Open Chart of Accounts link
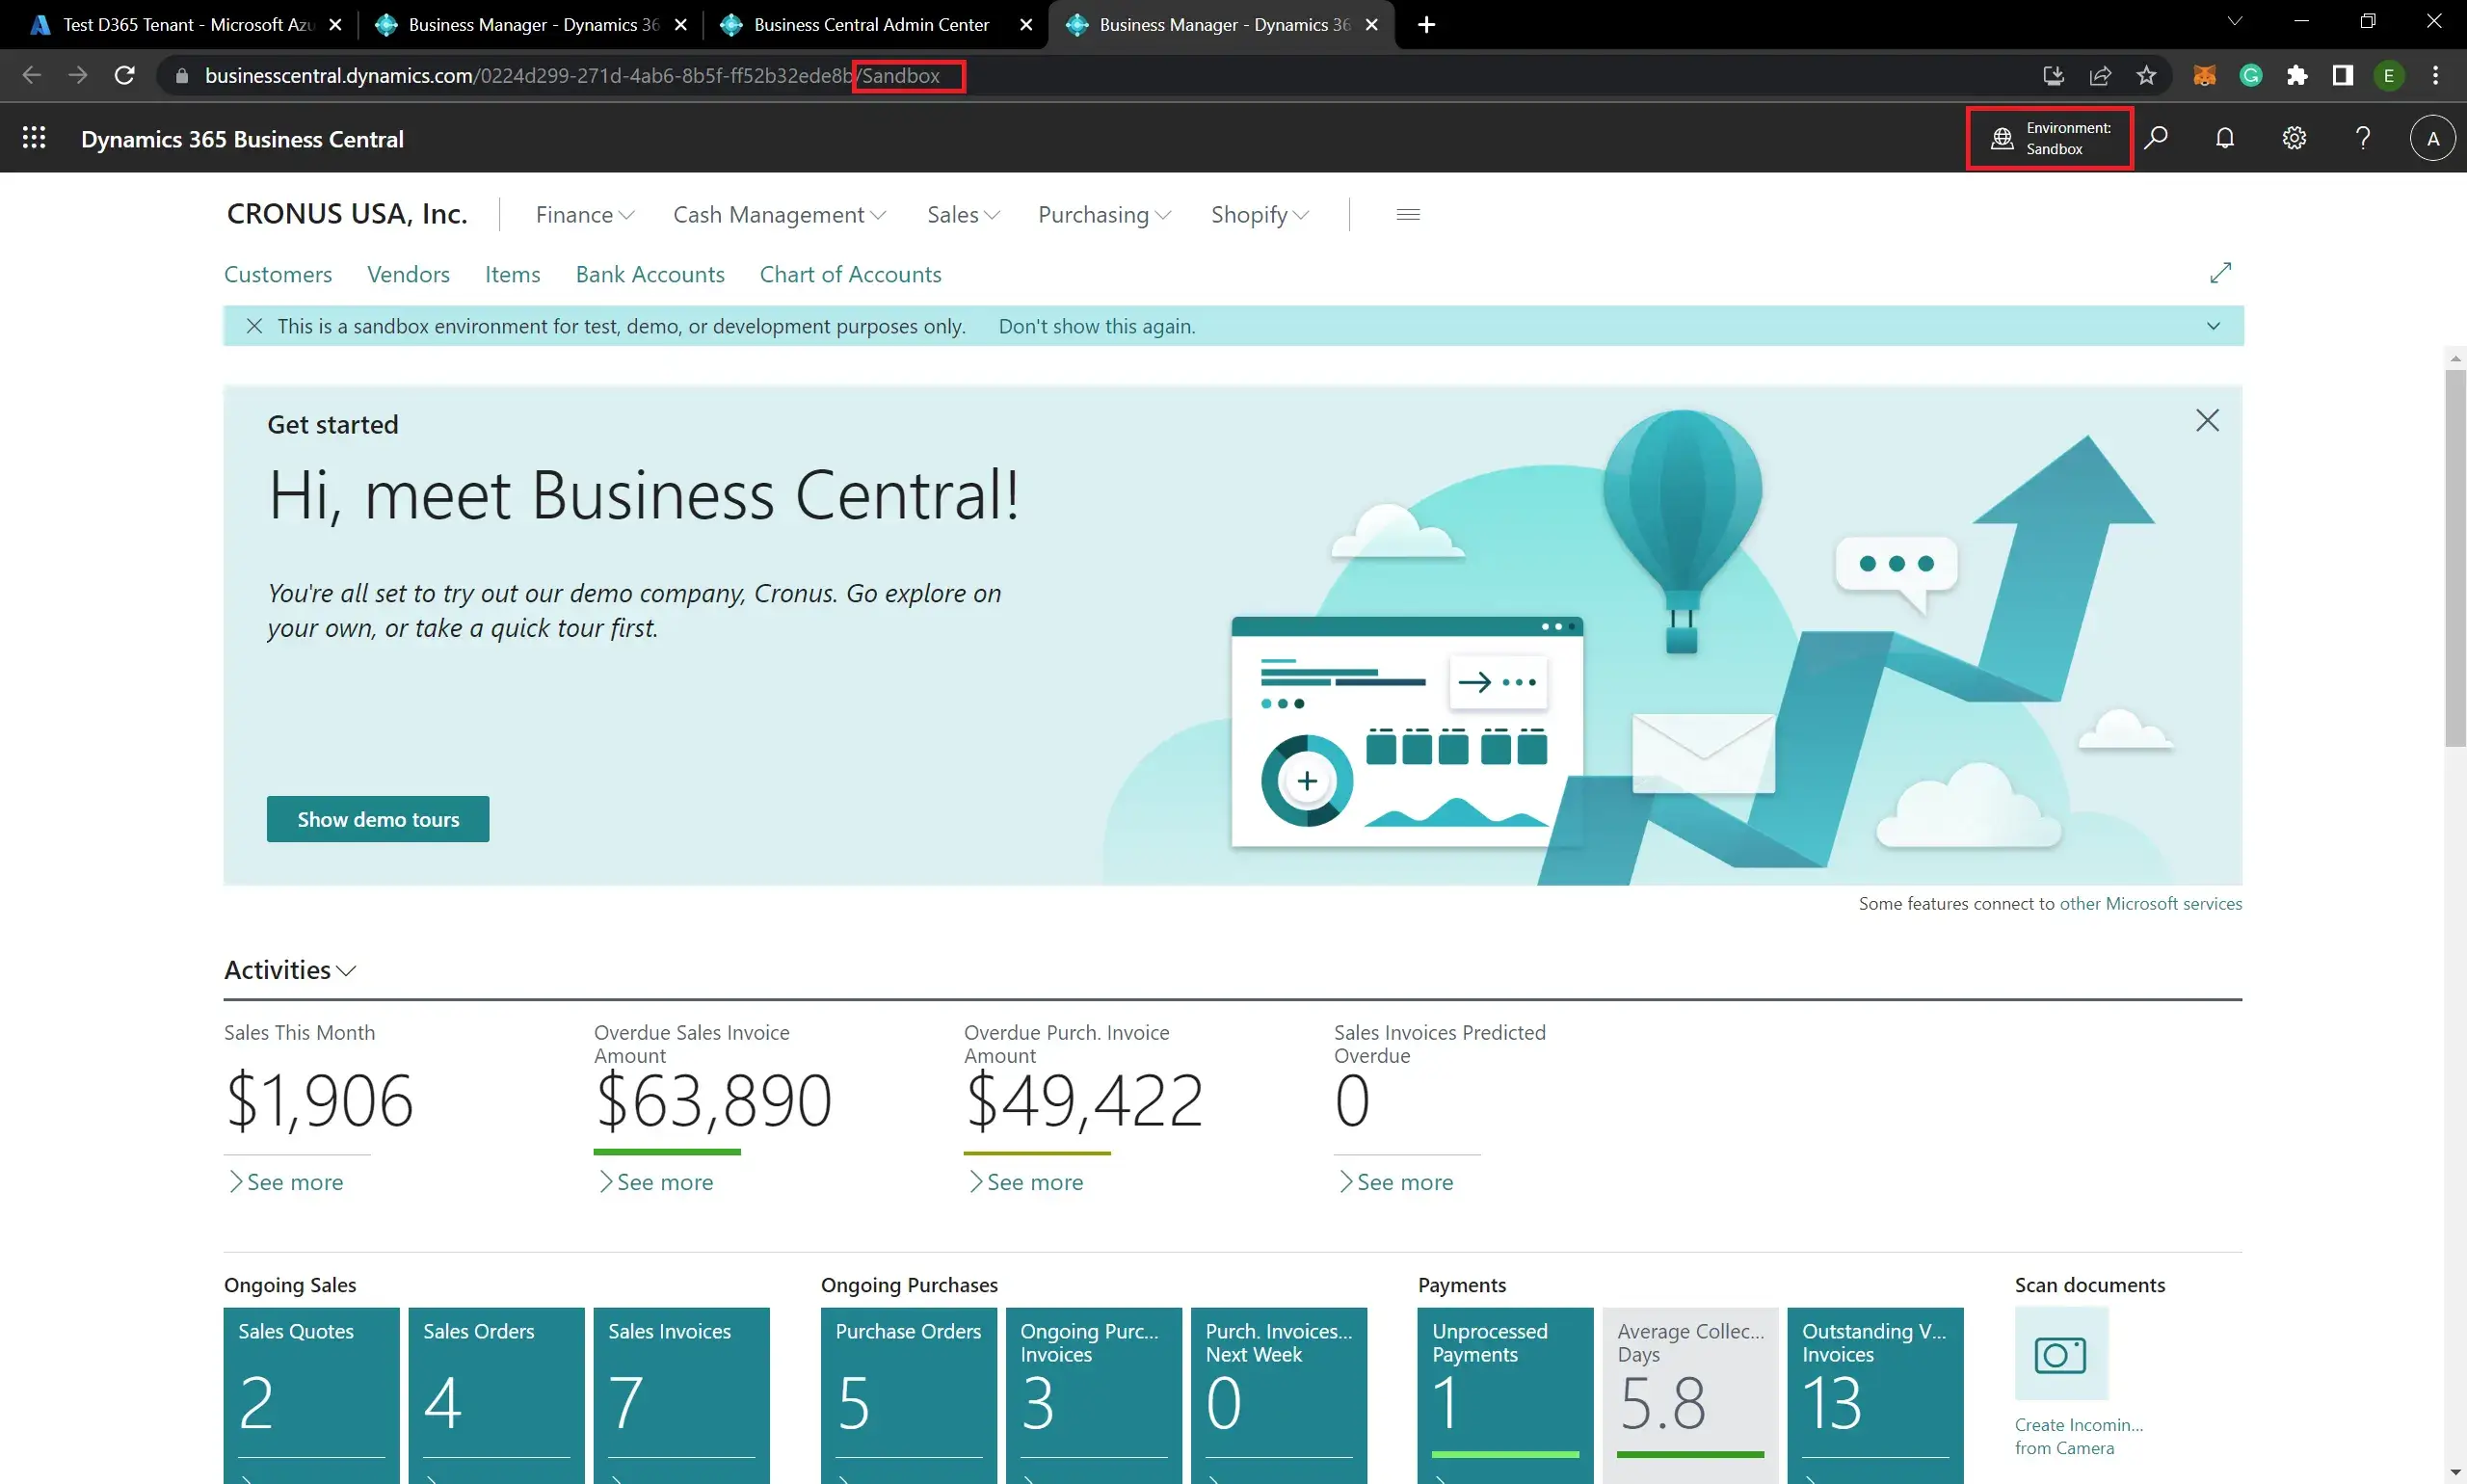Screen dimensions: 2467x1484 coord(850,274)
